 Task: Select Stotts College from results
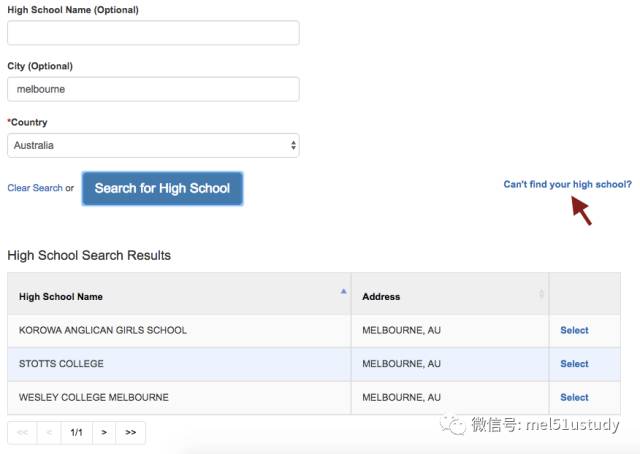pos(574,364)
